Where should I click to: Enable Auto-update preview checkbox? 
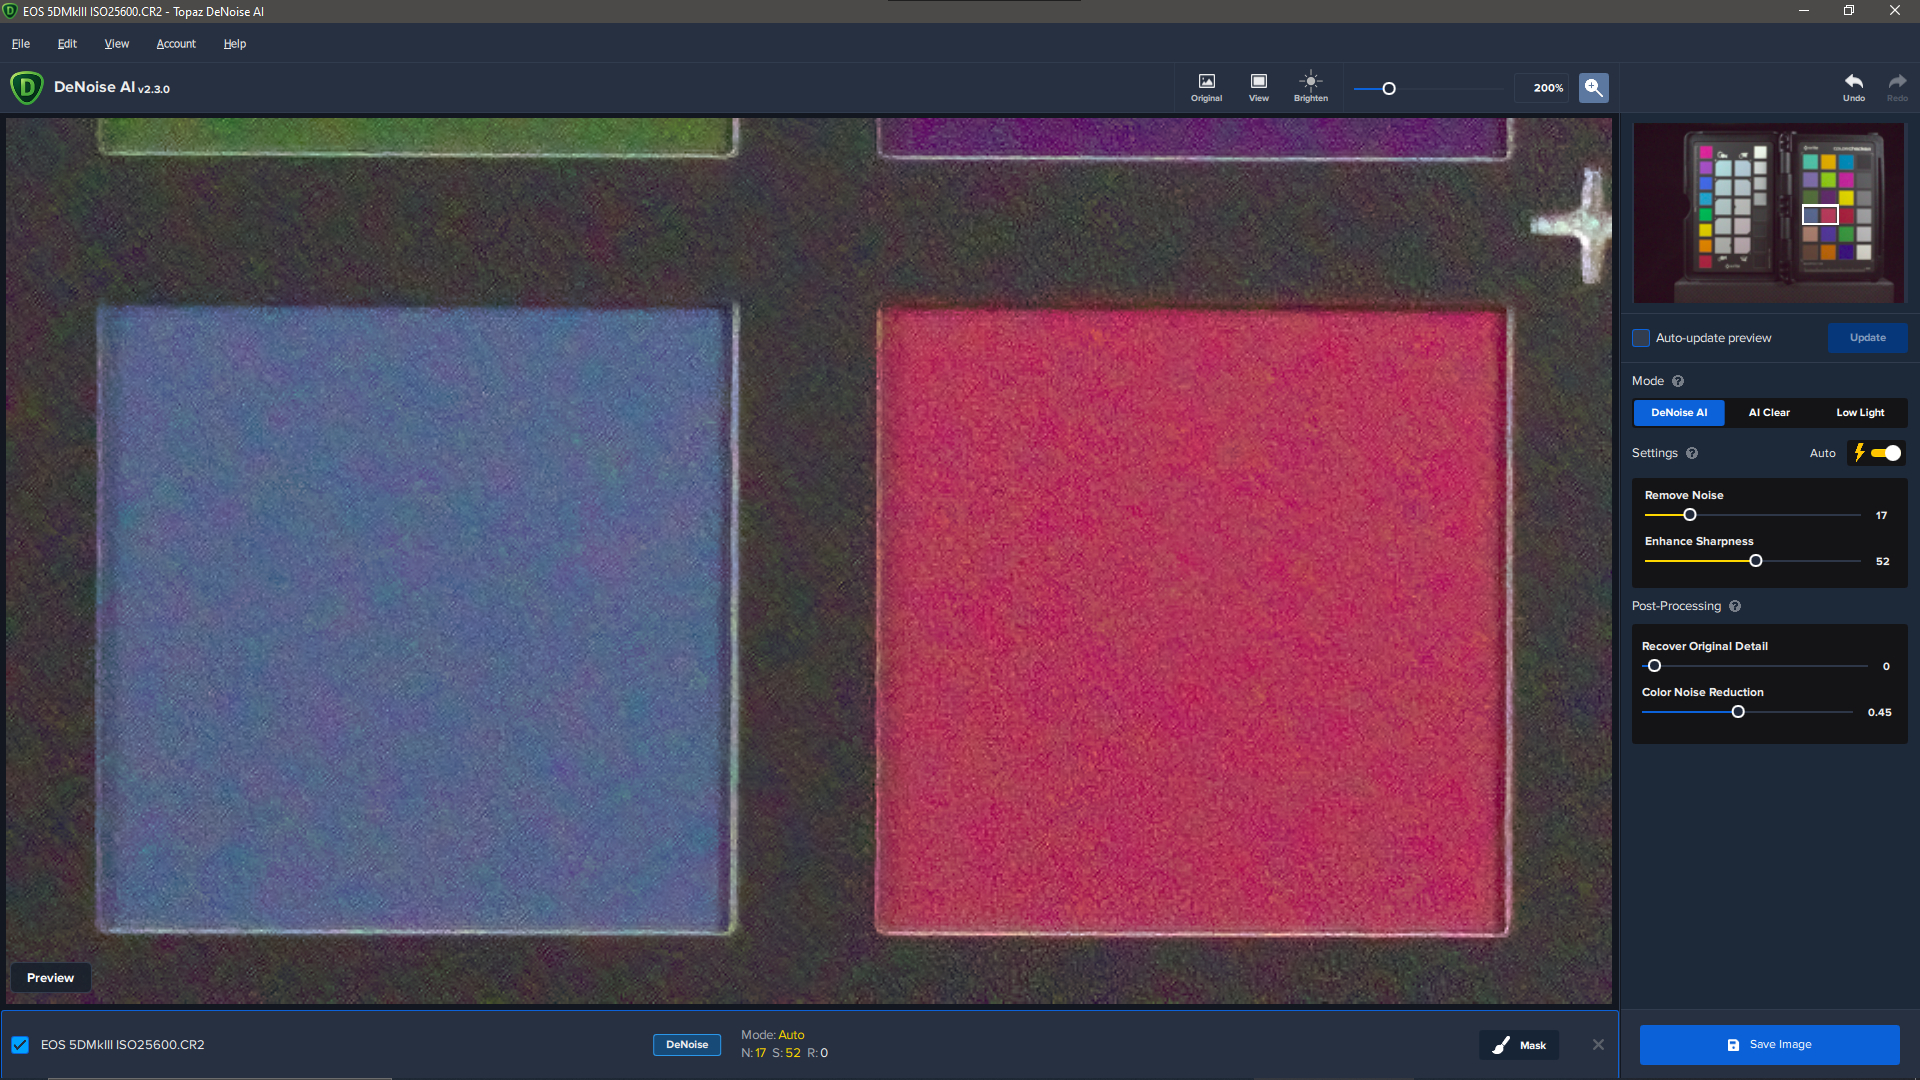pos(1641,338)
